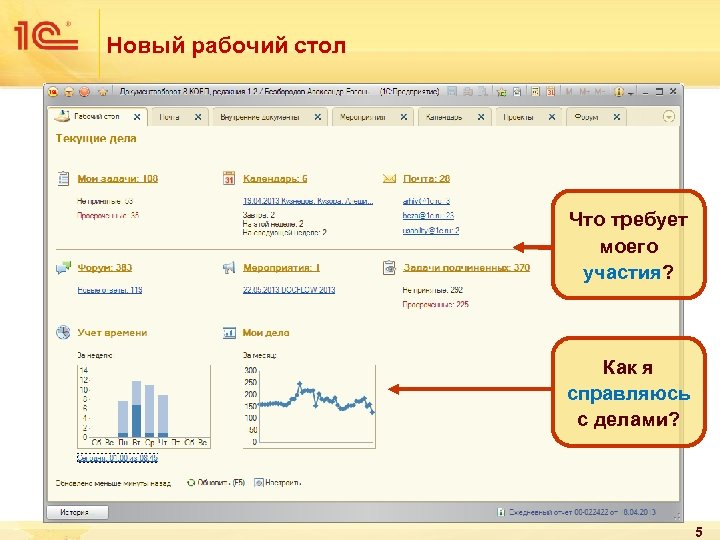Click the yellow info icon in title bar

(x=619, y=92)
